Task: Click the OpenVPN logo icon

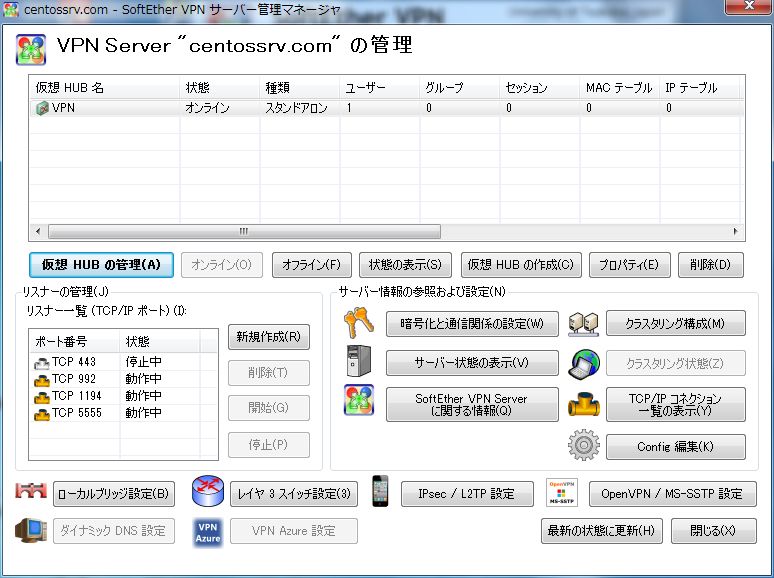Action: pyautogui.click(x=562, y=493)
